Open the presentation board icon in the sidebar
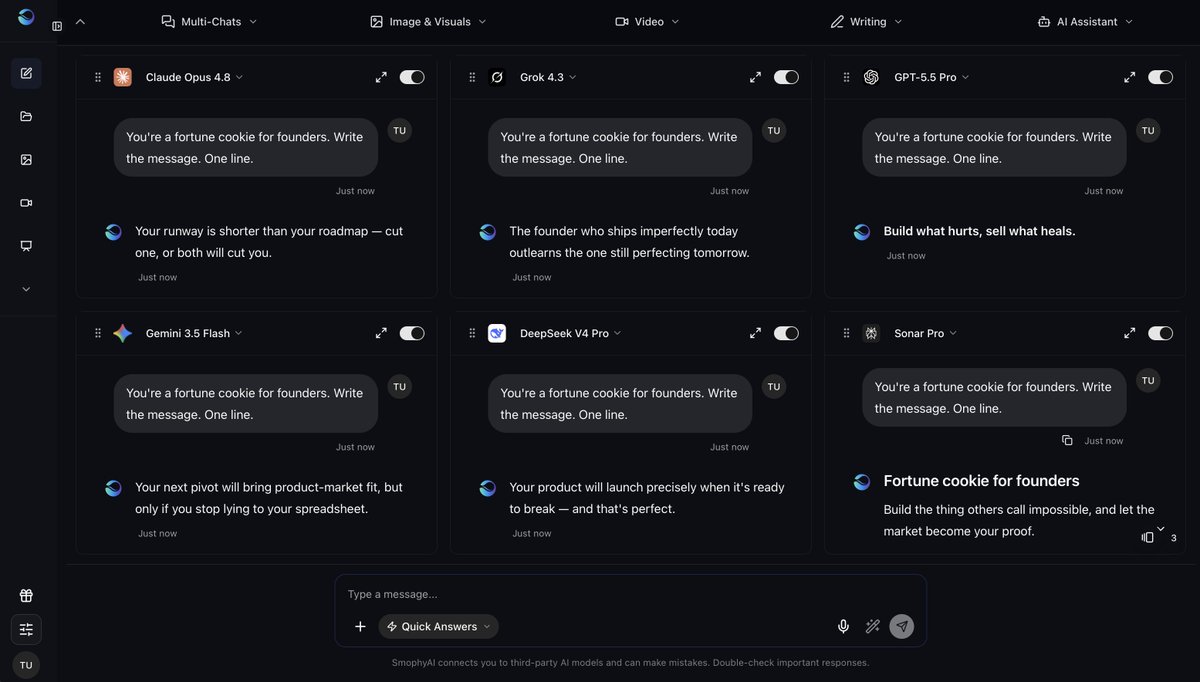This screenshot has width=1200, height=682. point(26,245)
